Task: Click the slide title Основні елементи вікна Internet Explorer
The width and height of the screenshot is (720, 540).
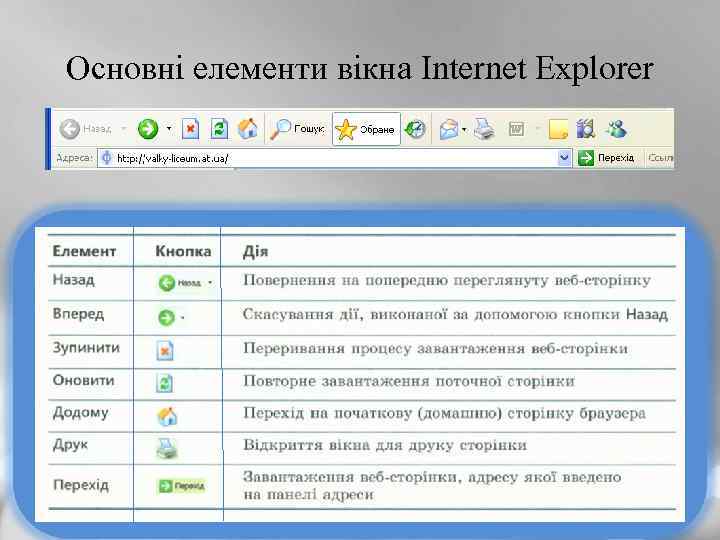Action: coord(360,69)
